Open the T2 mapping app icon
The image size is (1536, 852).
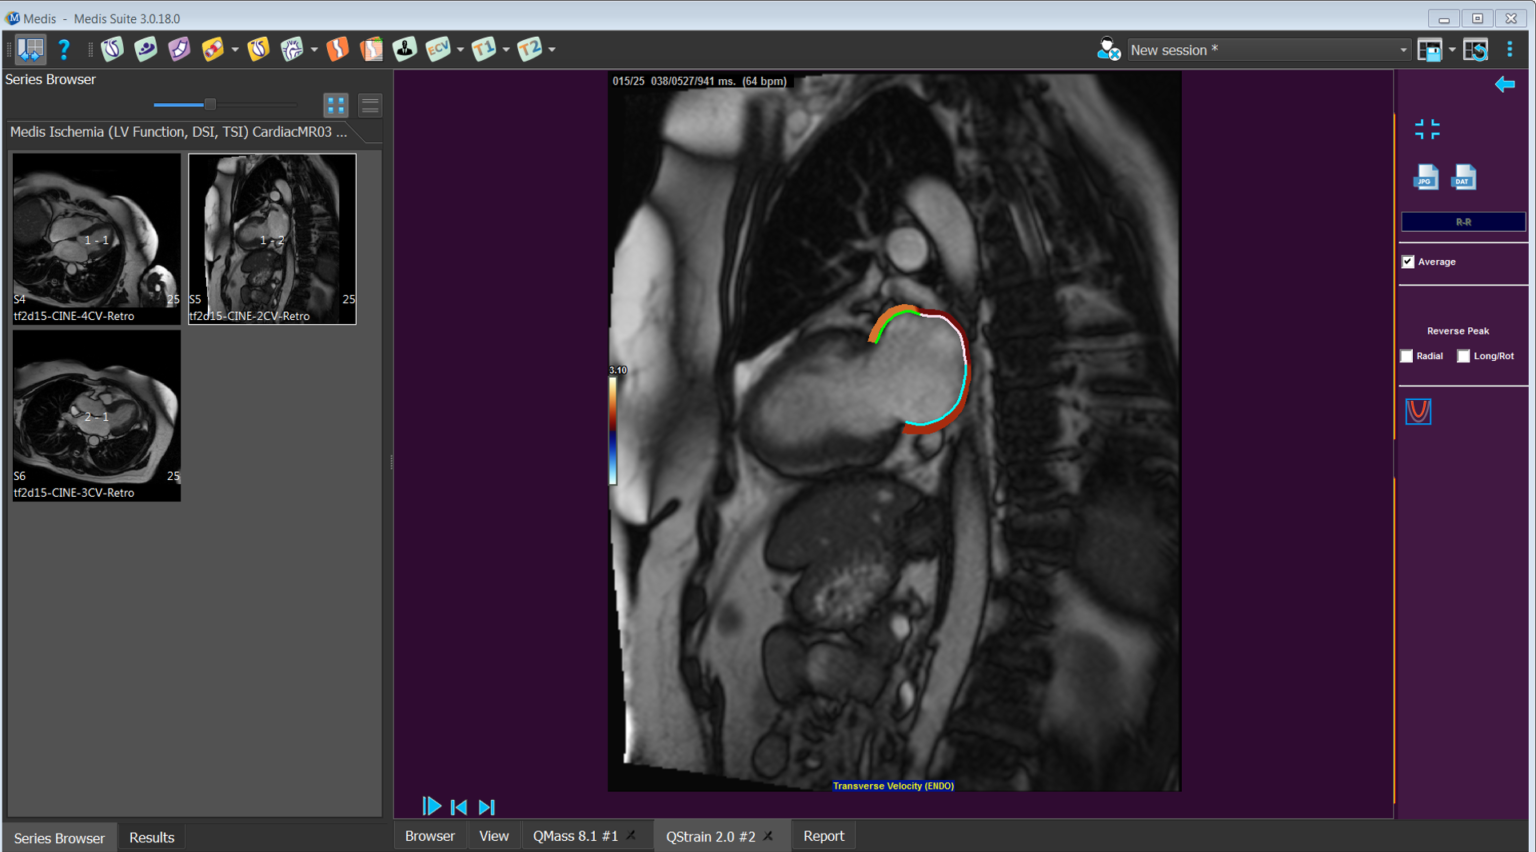529,49
